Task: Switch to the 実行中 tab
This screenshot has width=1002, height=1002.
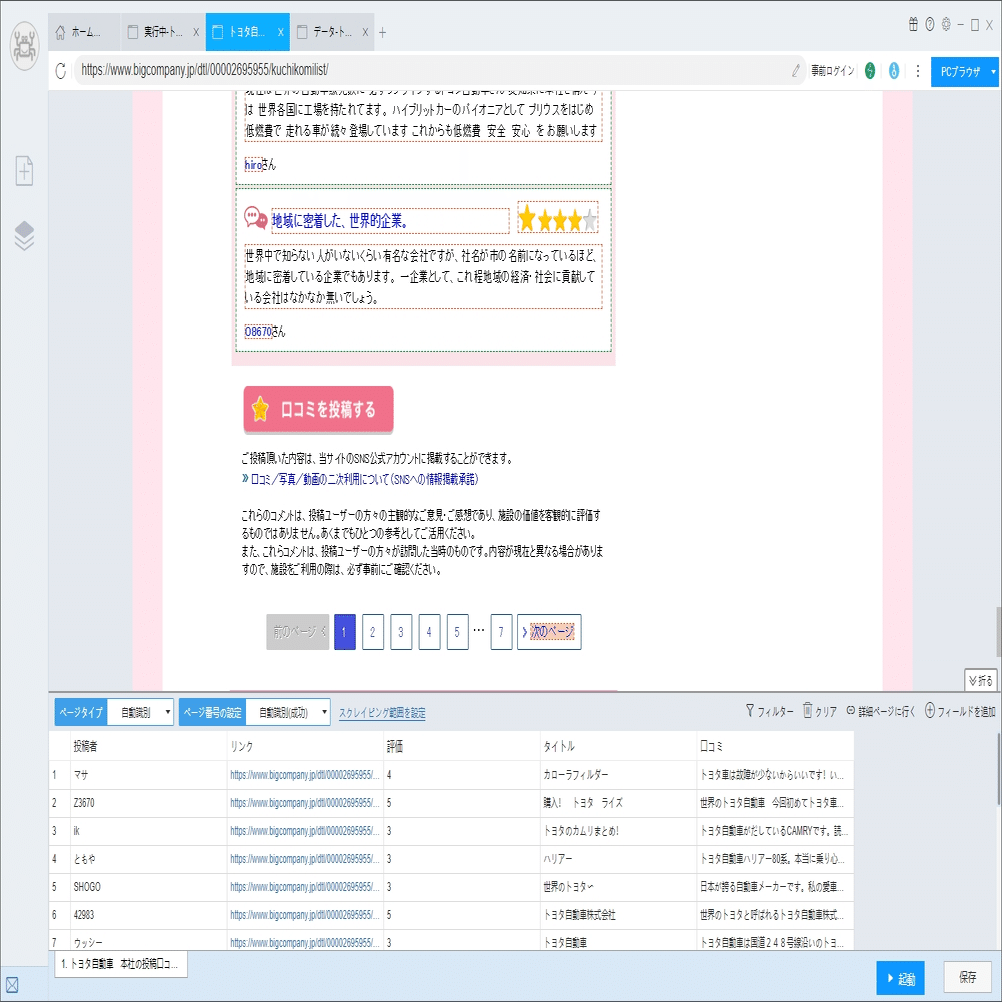Action: pyautogui.click(x=162, y=32)
